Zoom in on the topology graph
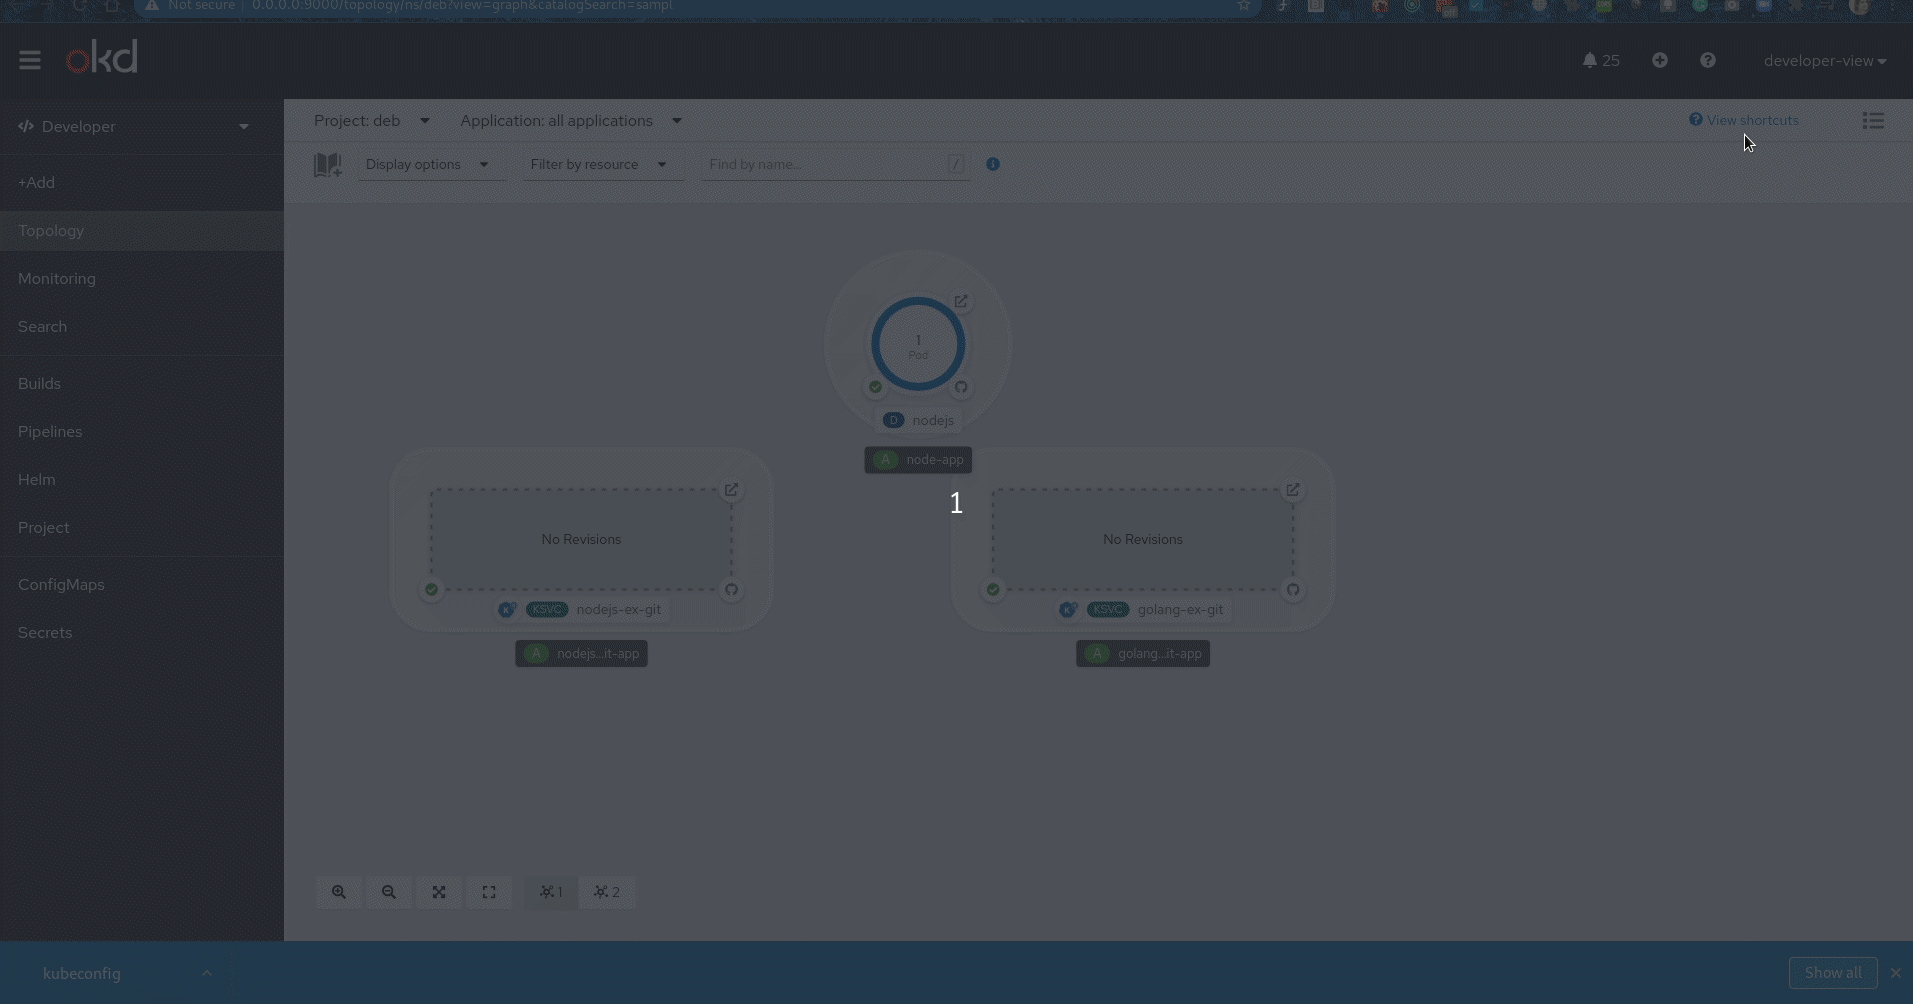The width and height of the screenshot is (1913, 1004). coord(339,892)
